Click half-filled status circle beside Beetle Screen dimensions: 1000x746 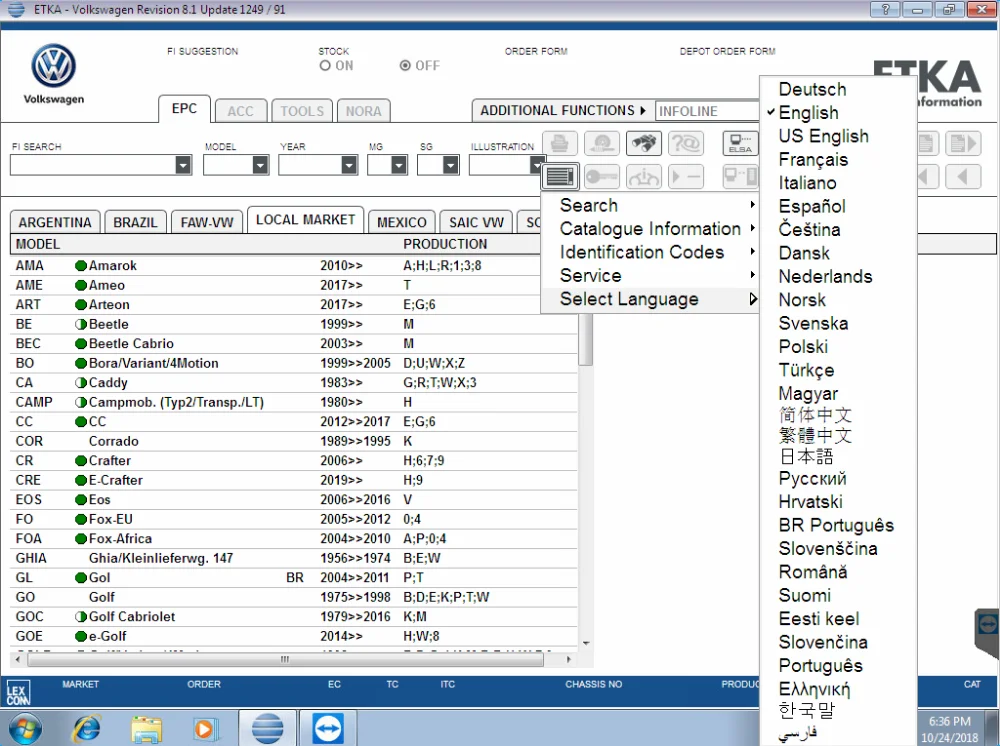(81, 325)
